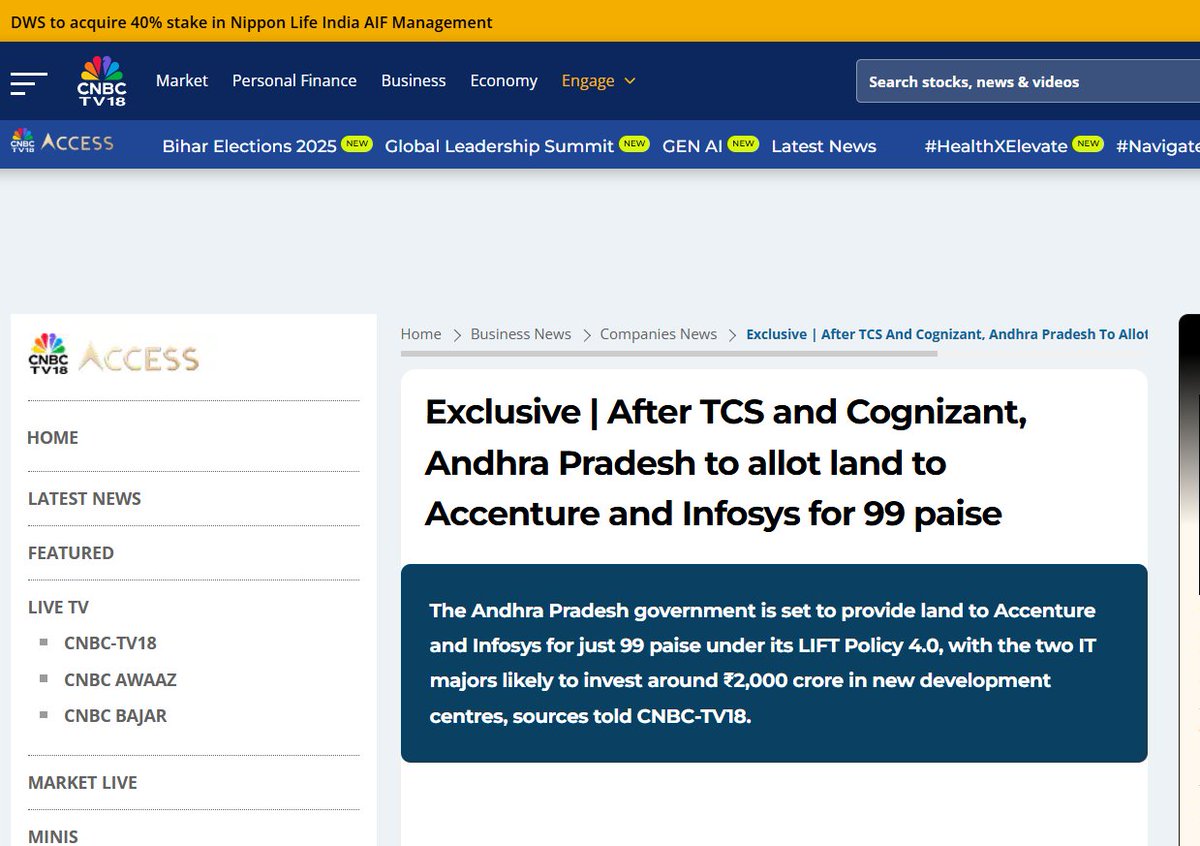Open the Market menu
Screen dimensions: 1200x846
coord(182,81)
